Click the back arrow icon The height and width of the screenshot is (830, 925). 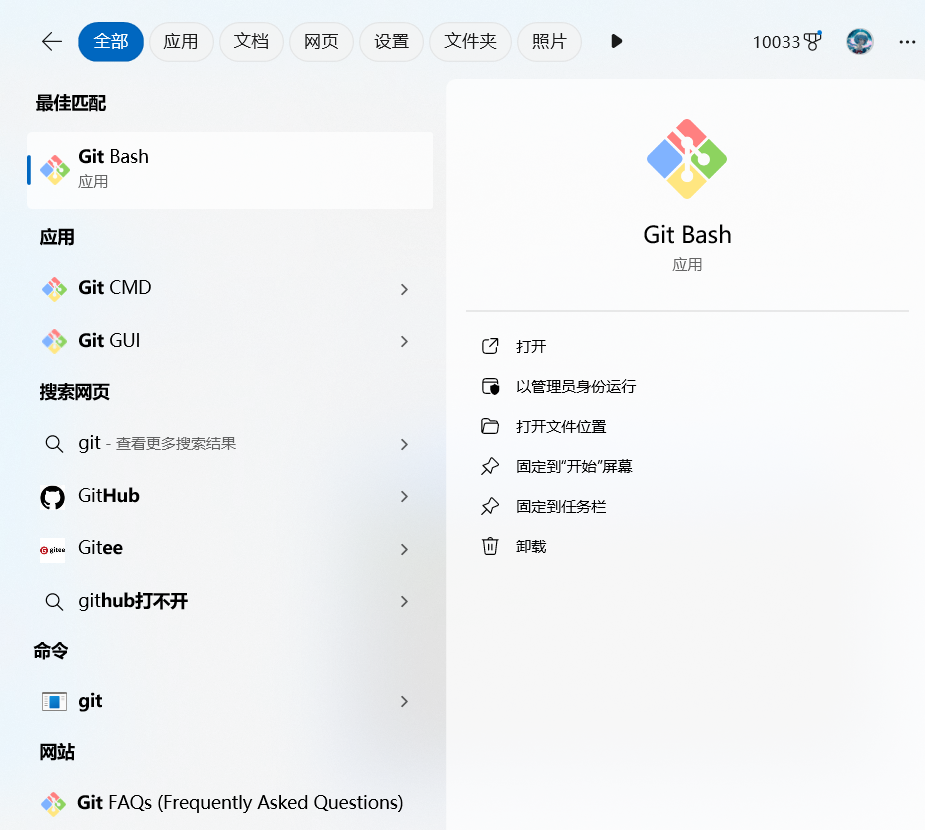click(x=52, y=41)
